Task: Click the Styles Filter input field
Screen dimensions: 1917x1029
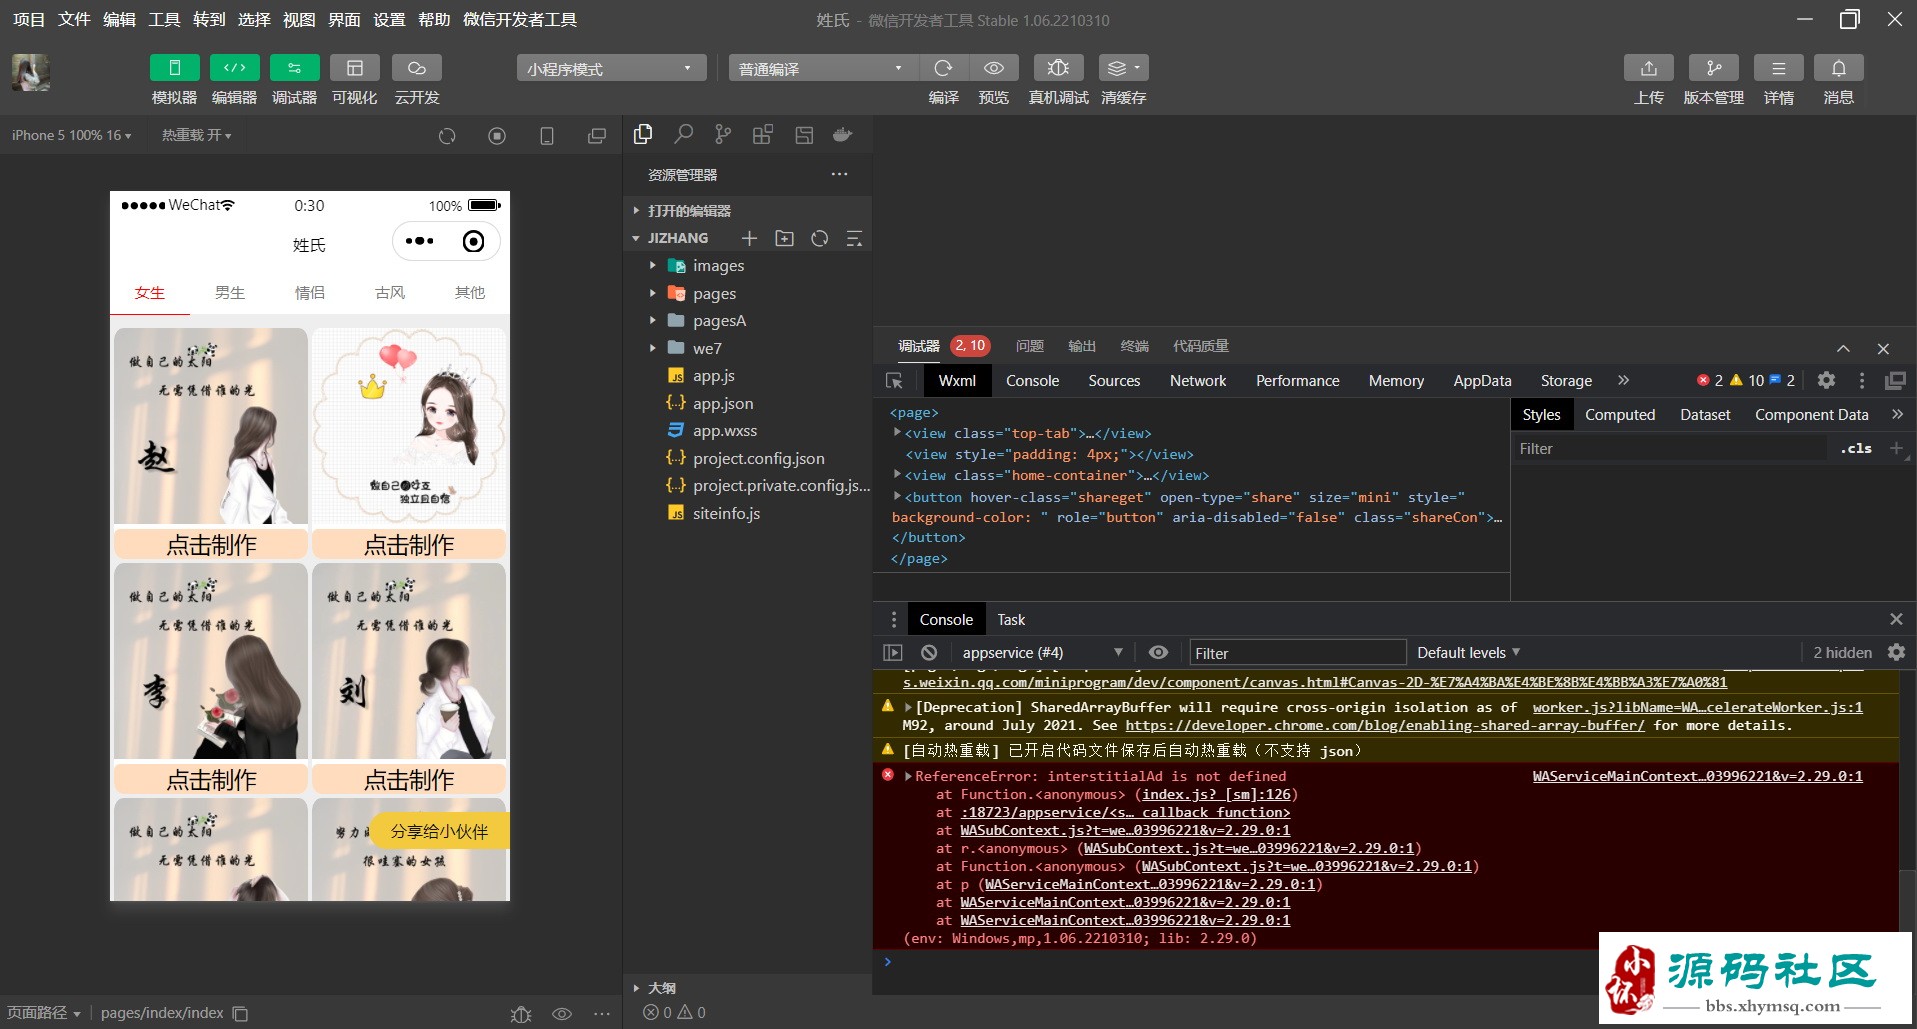Action: 1670,449
